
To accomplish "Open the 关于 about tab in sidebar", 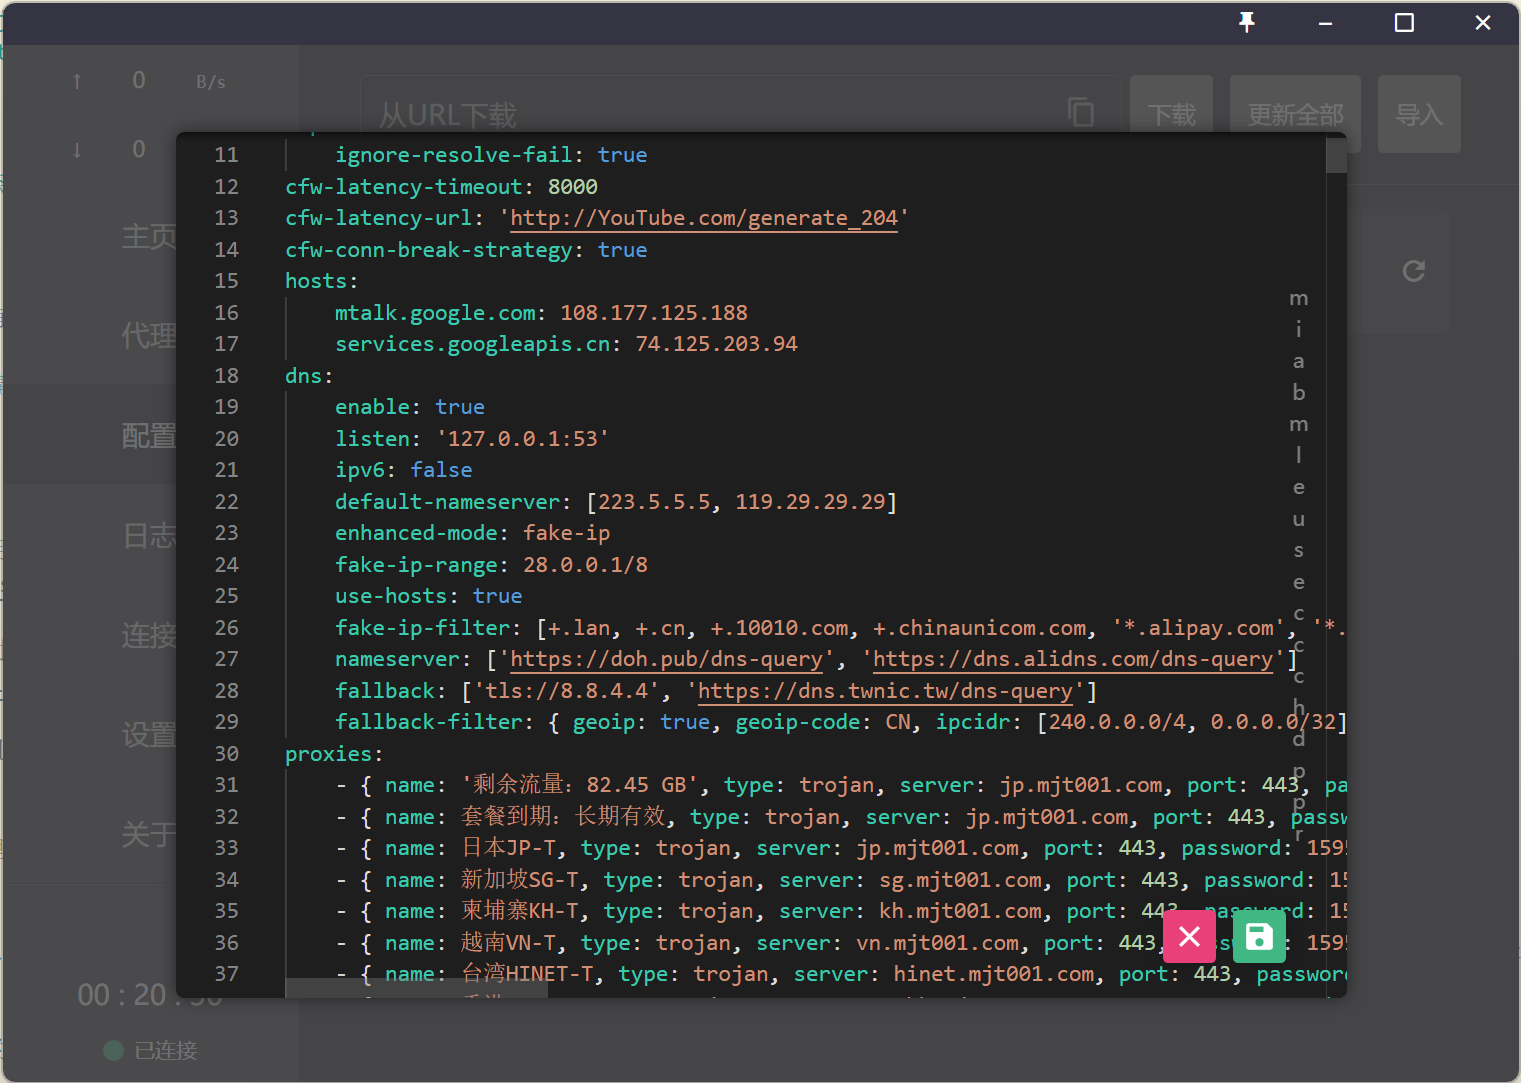I will (x=149, y=833).
